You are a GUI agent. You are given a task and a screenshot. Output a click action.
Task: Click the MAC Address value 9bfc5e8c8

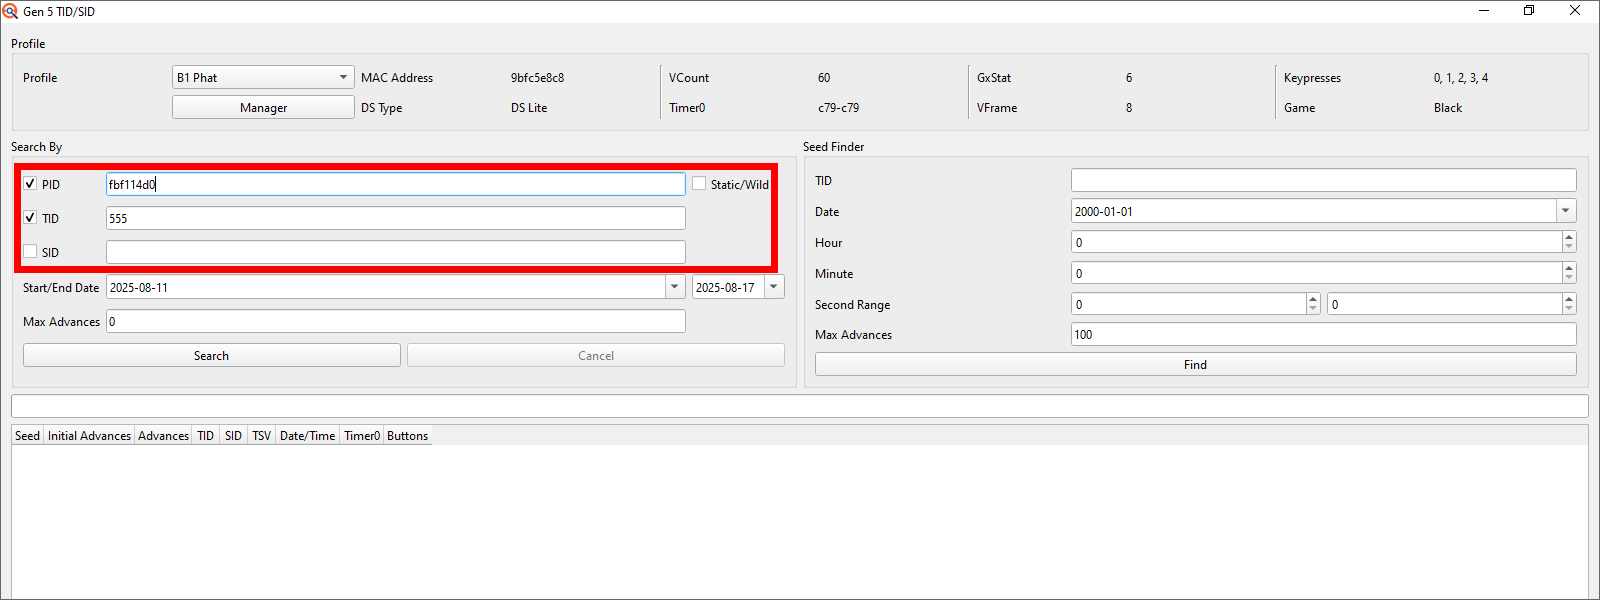click(537, 77)
